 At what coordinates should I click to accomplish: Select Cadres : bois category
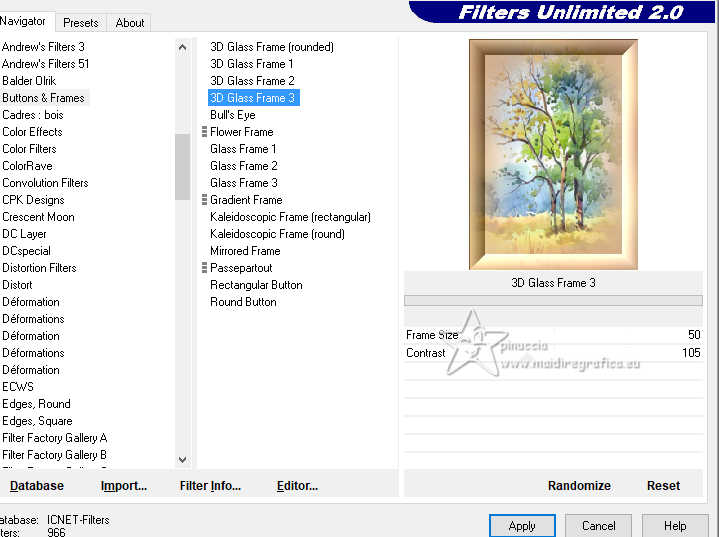(33, 115)
